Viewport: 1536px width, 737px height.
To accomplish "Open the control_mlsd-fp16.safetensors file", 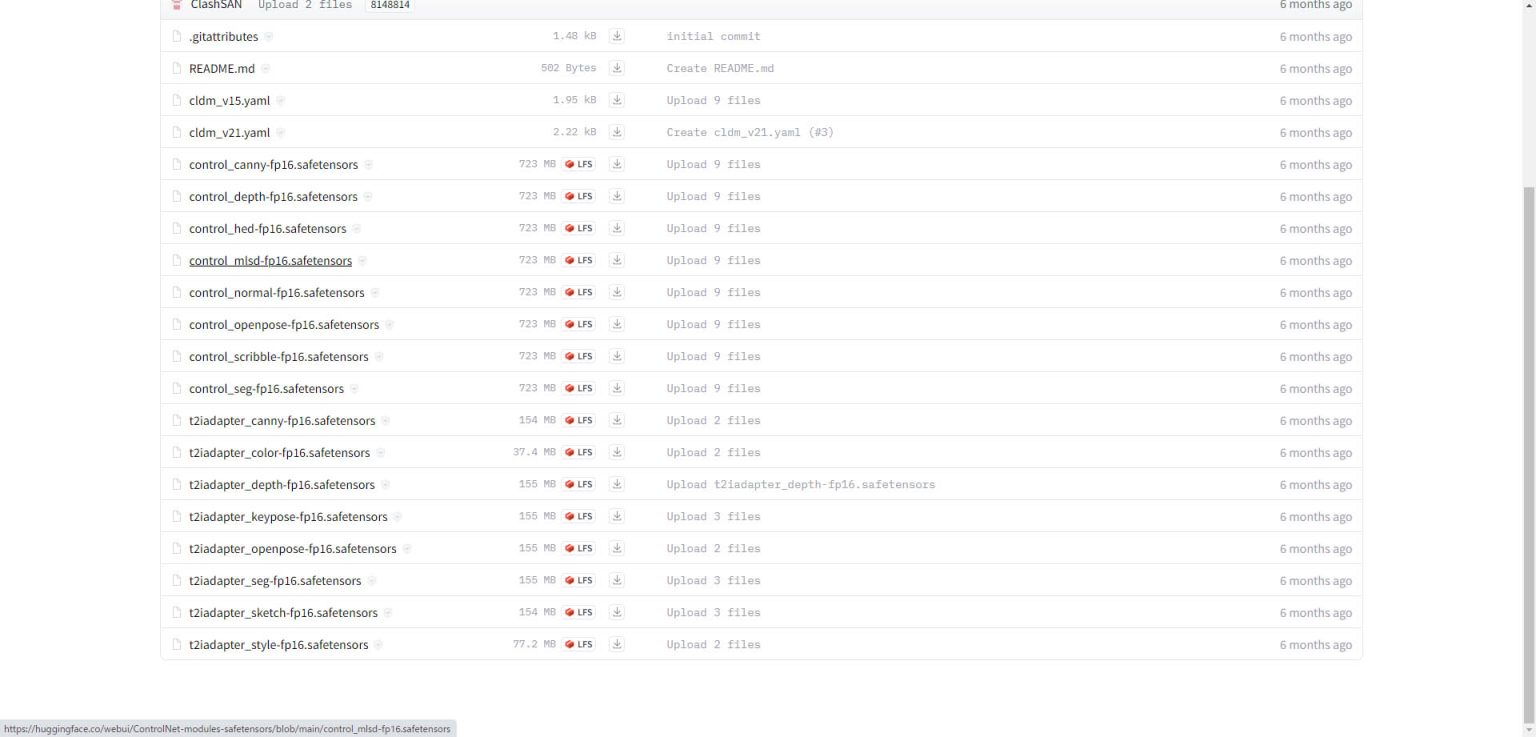I will [x=270, y=261].
